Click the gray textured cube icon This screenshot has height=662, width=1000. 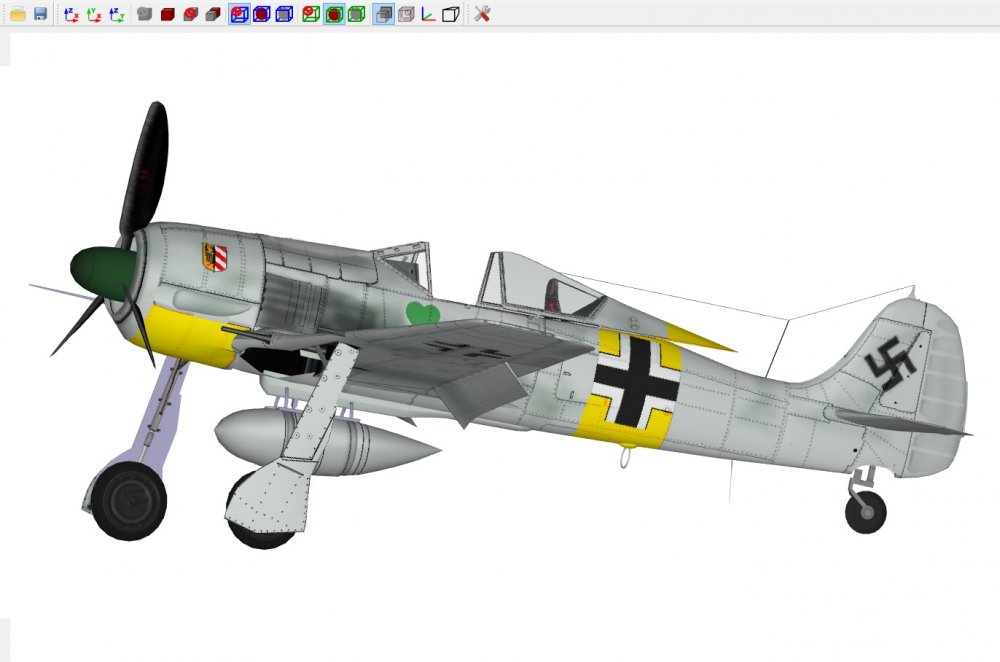(406, 14)
